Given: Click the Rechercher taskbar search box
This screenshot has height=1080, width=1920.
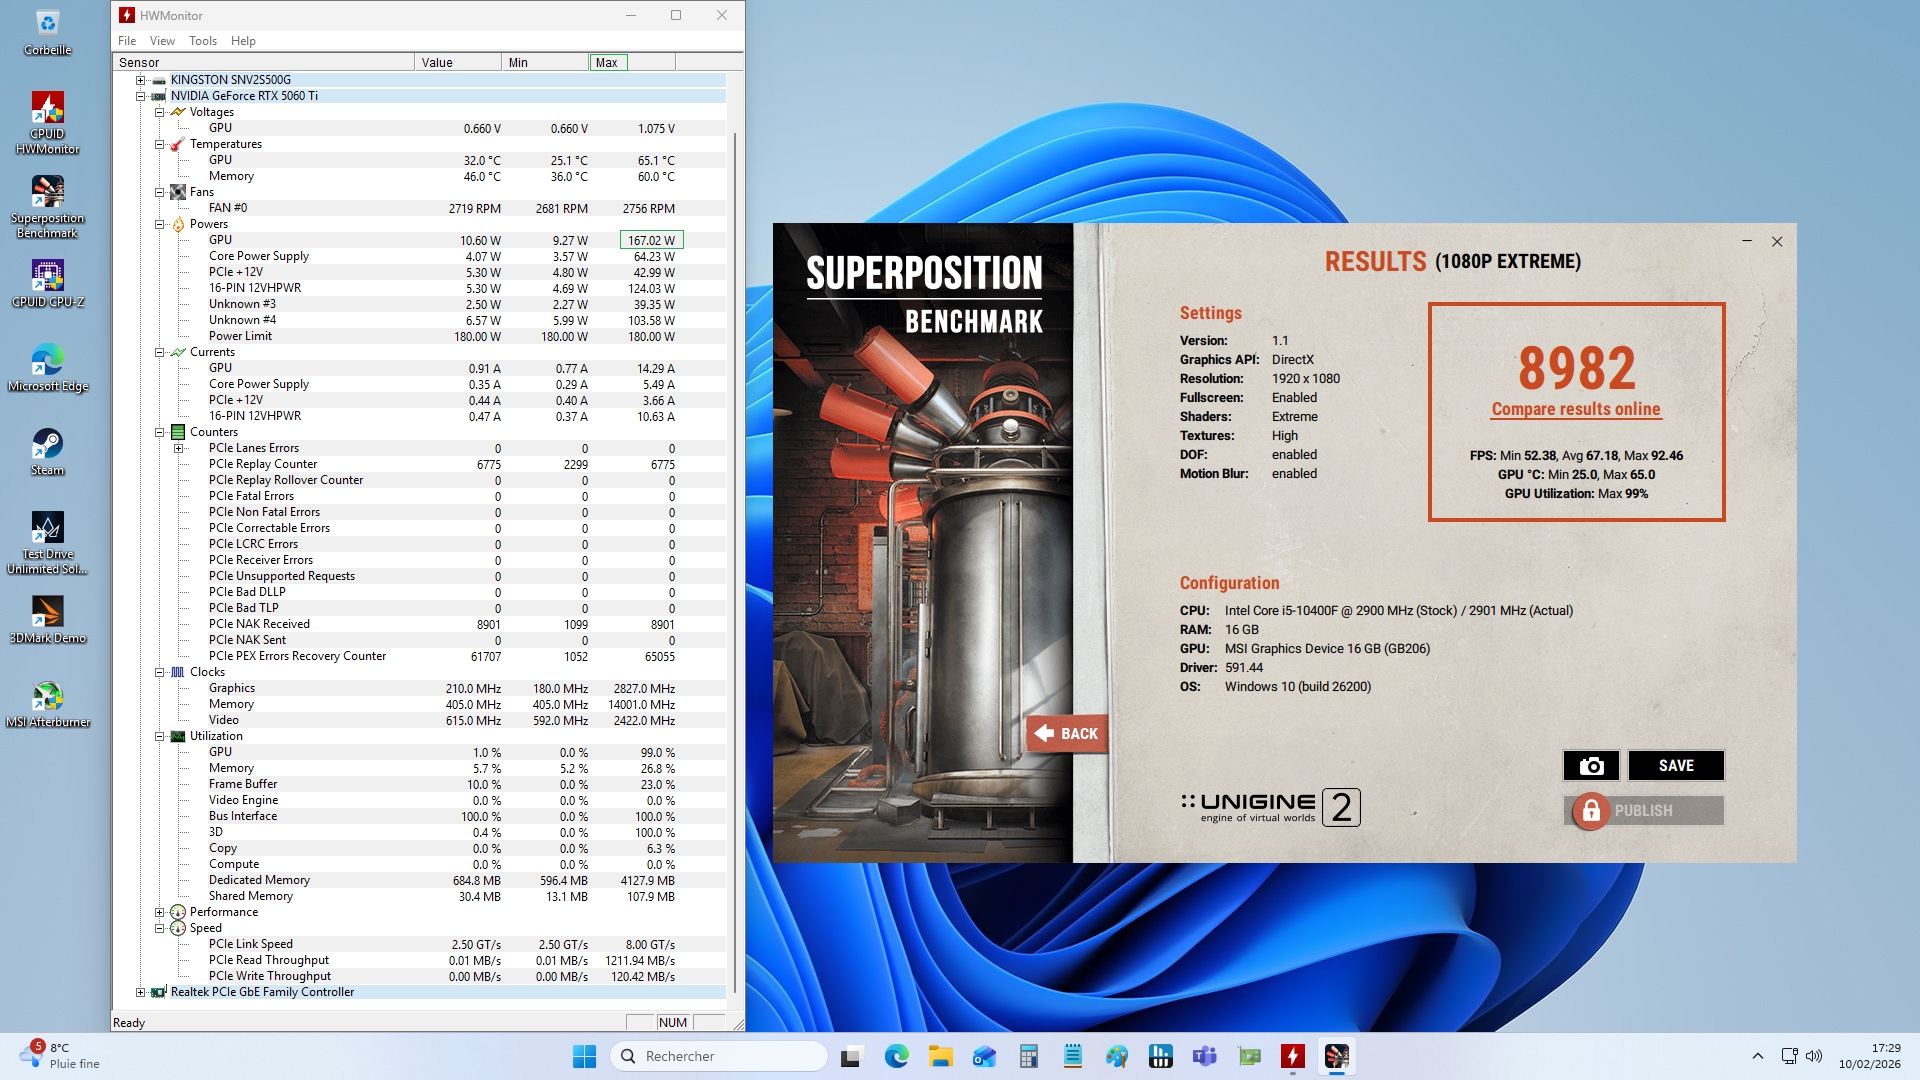Looking at the screenshot, I should (x=720, y=1056).
